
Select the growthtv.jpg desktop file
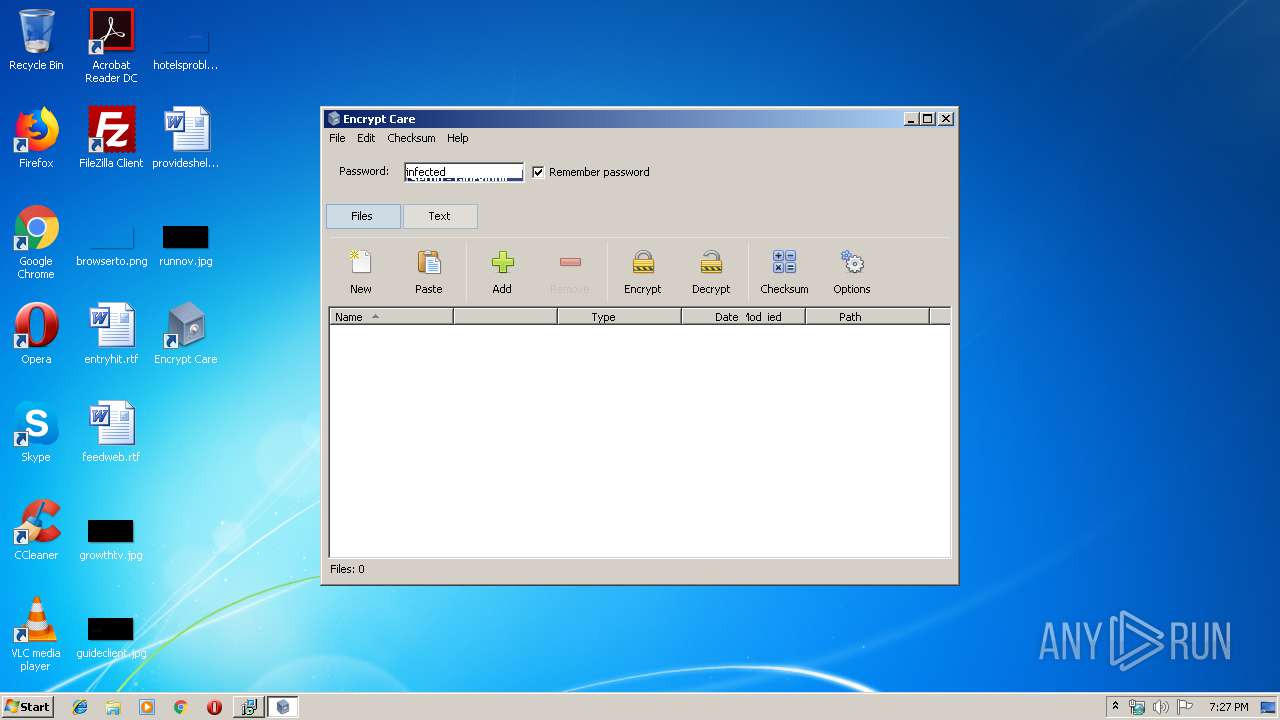(111, 540)
